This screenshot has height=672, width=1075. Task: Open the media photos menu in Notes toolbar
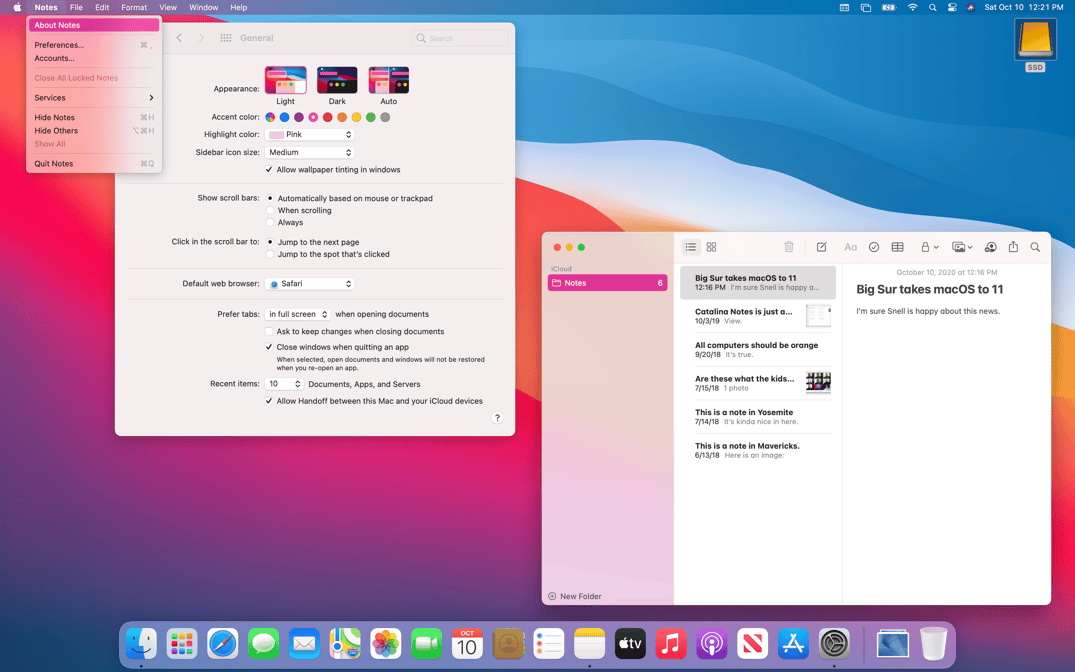coord(962,247)
